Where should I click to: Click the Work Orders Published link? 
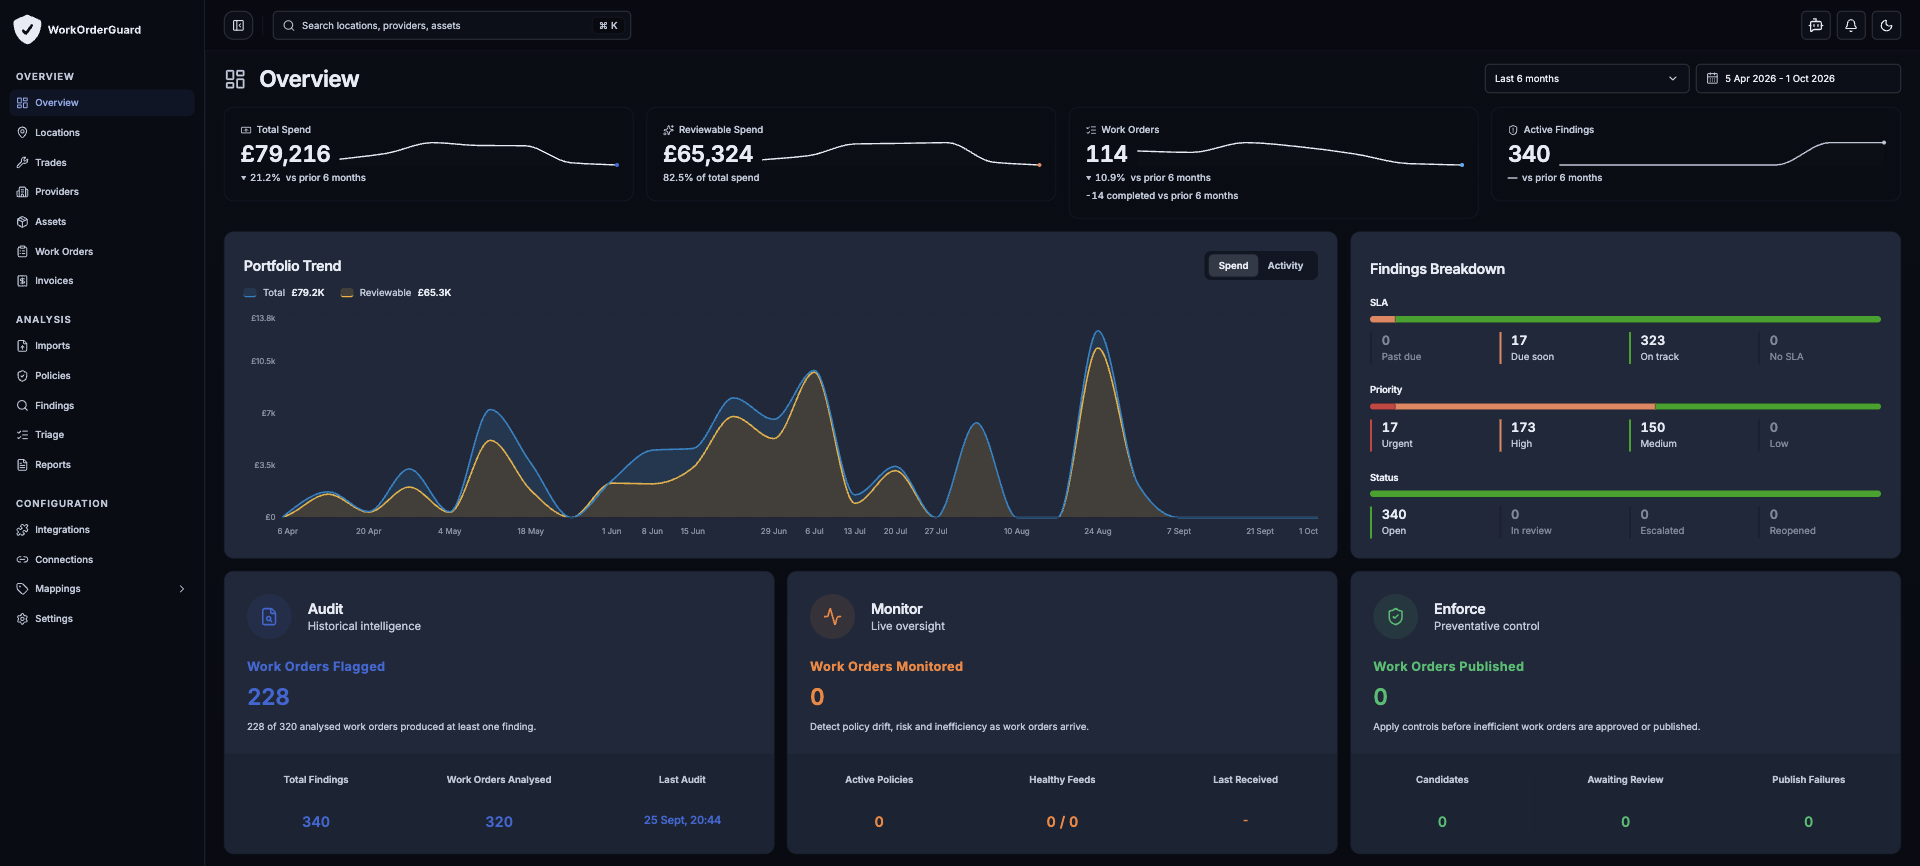pyautogui.click(x=1448, y=666)
